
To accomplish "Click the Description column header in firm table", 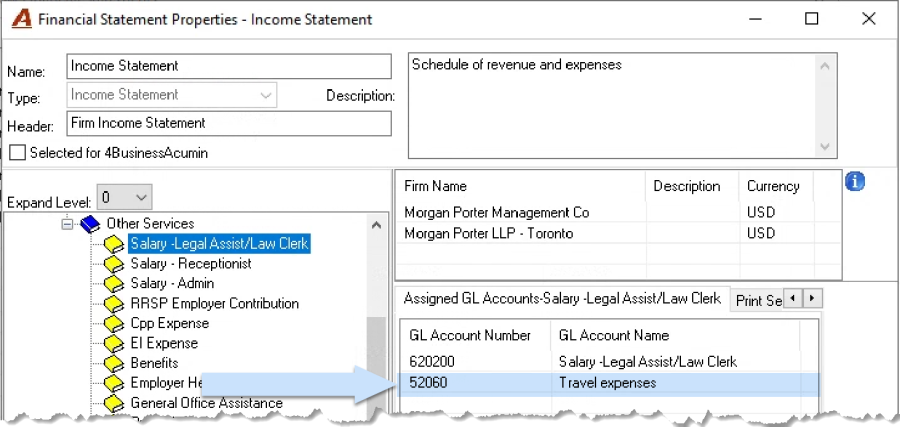I will (692, 187).
